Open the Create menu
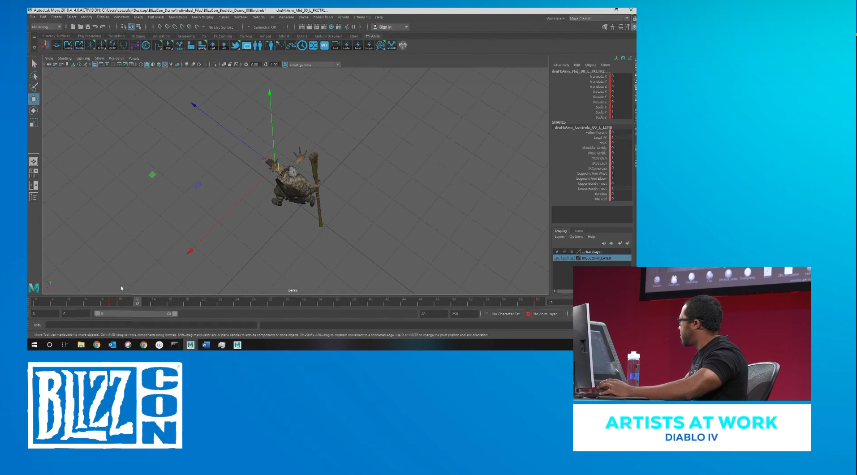The image size is (857, 475). coord(56,17)
